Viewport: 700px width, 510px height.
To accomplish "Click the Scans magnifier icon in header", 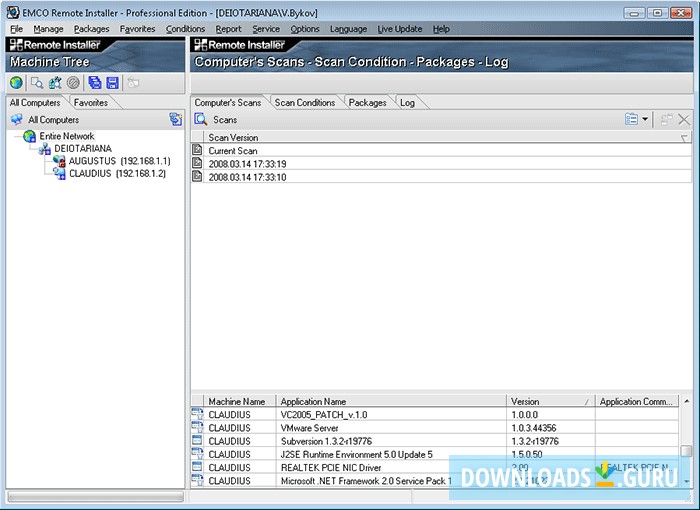I will pyautogui.click(x=200, y=119).
